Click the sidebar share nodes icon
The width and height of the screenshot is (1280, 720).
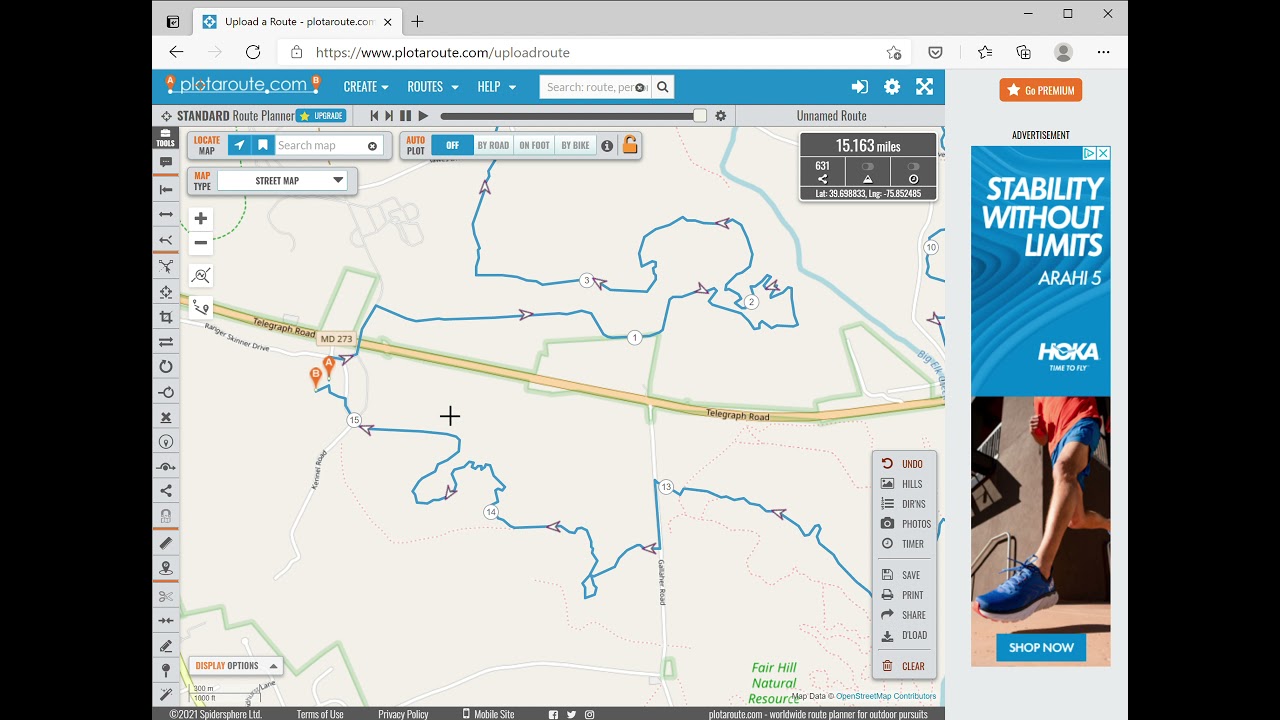166,491
